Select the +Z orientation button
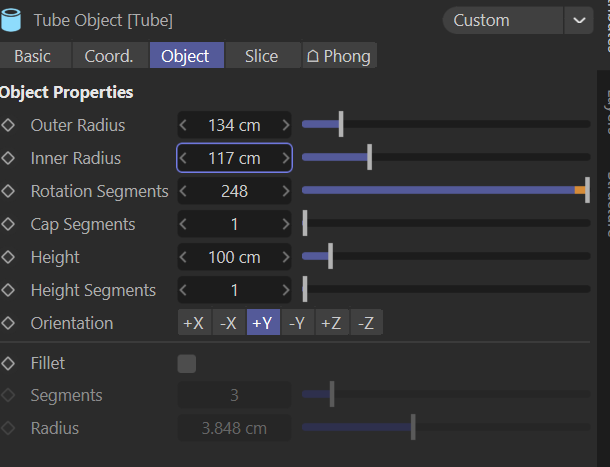The width and height of the screenshot is (610, 467). tap(331, 323)
